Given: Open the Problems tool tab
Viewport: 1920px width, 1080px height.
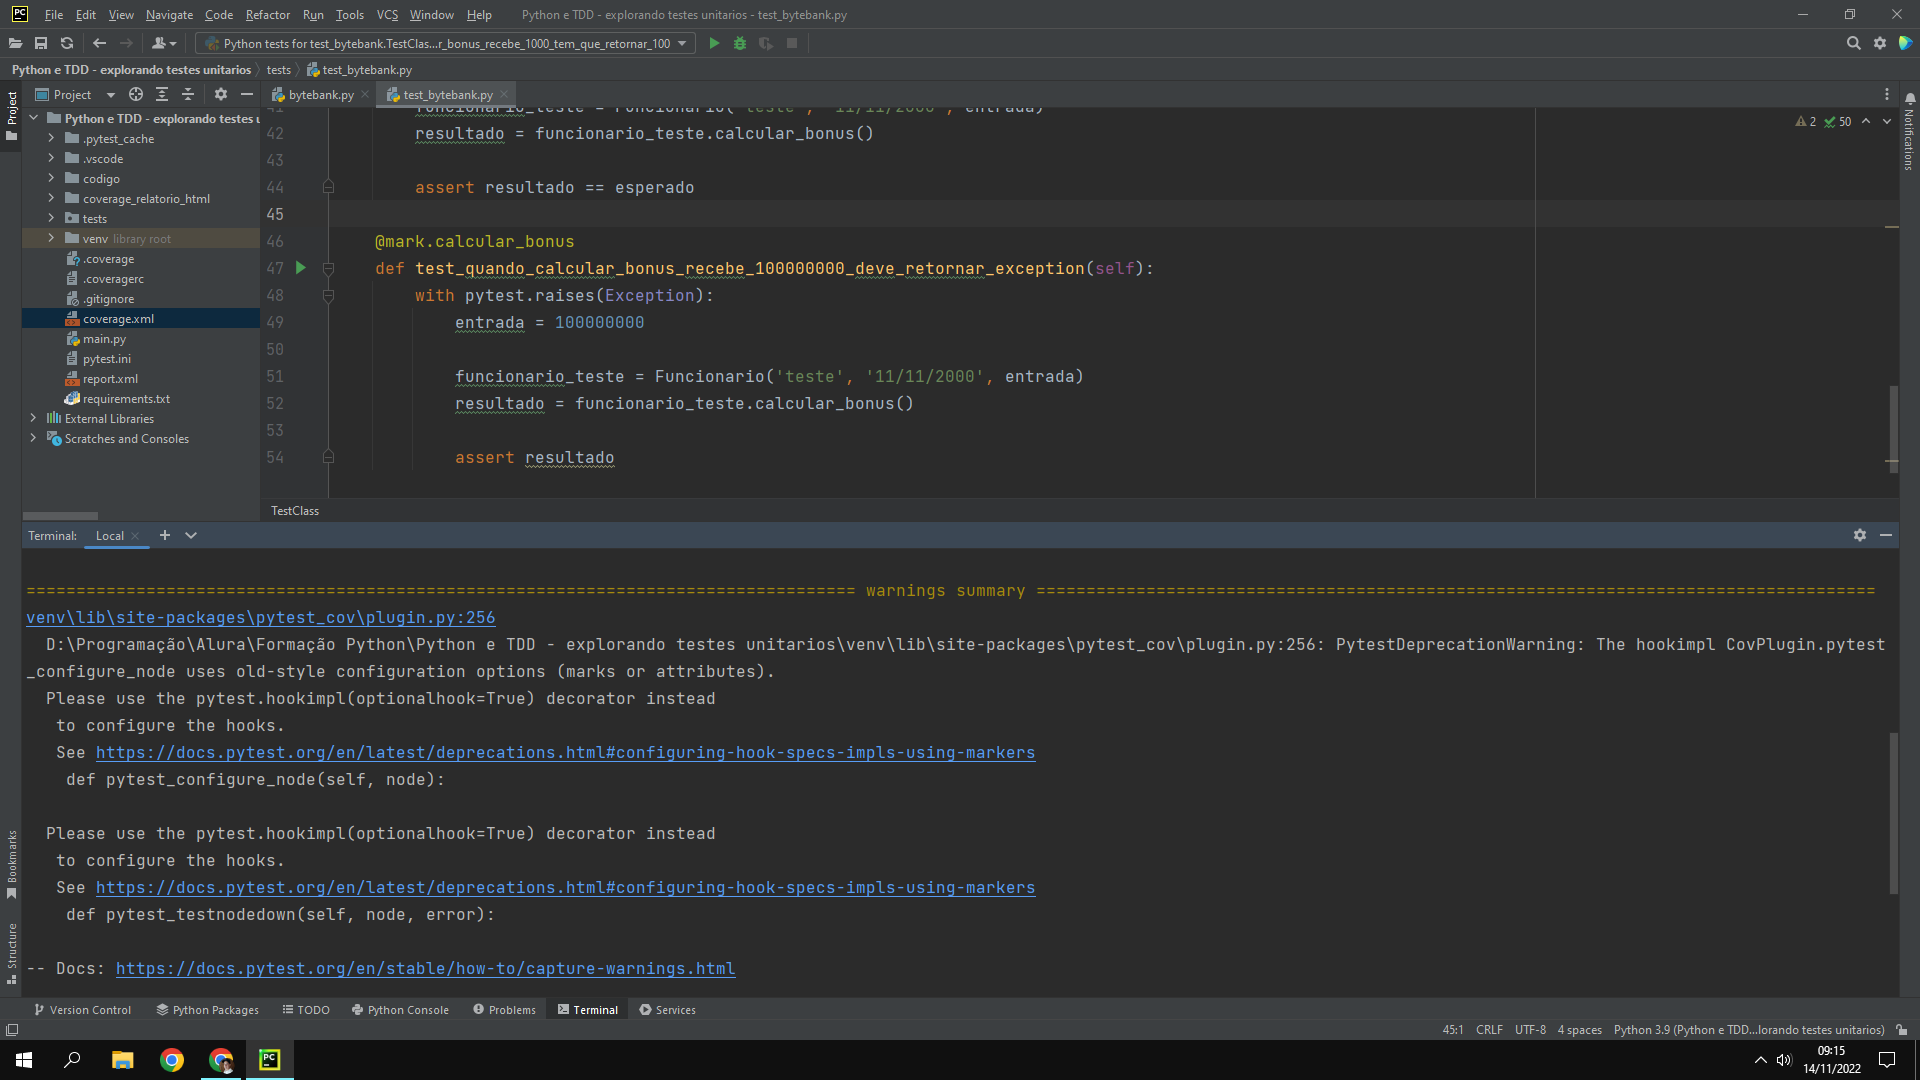Looking at the screenshot, I should (505, 1010).
